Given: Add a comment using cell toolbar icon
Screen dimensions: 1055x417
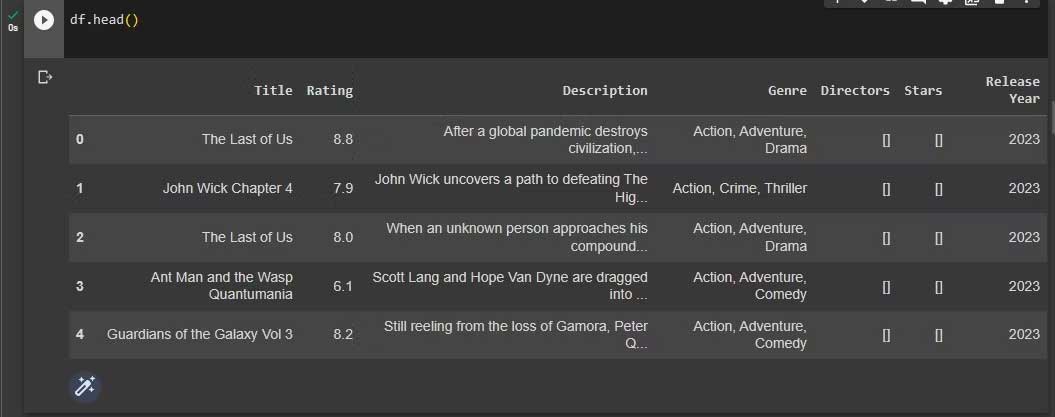Looking at the screenshot, I should pyautogui.click(x=918, y=3).
